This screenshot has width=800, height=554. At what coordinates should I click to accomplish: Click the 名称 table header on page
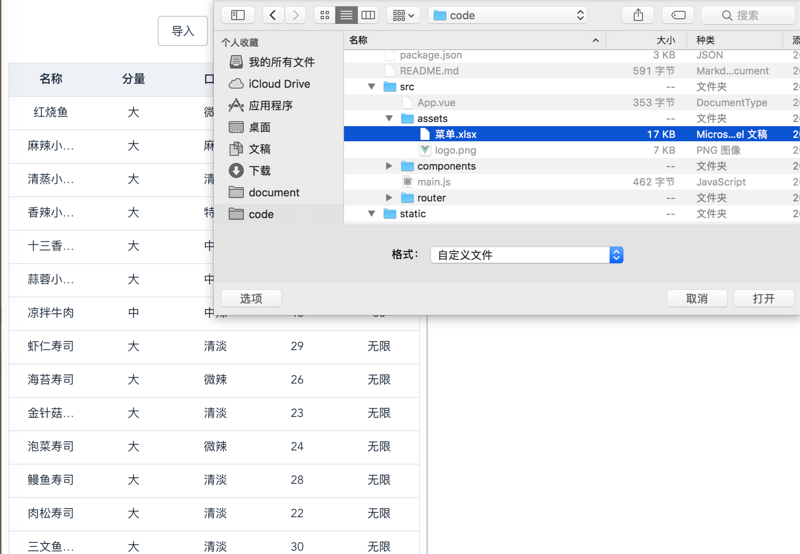pos(51,79)
